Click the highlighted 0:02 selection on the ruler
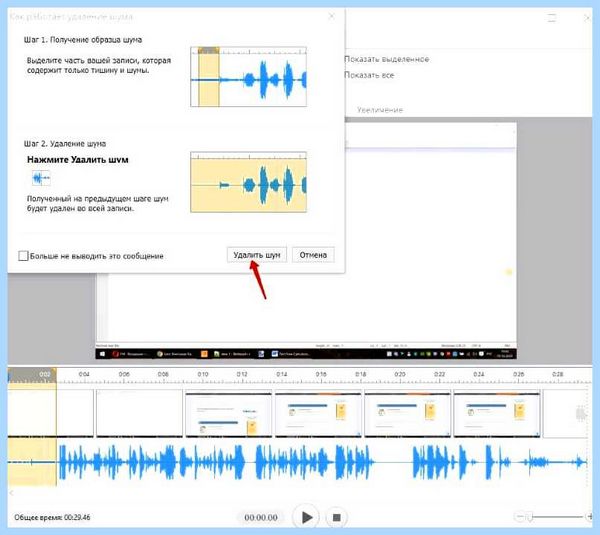This screenshot has height=535, width=600. pyautogui.click(x=32, y=375)
